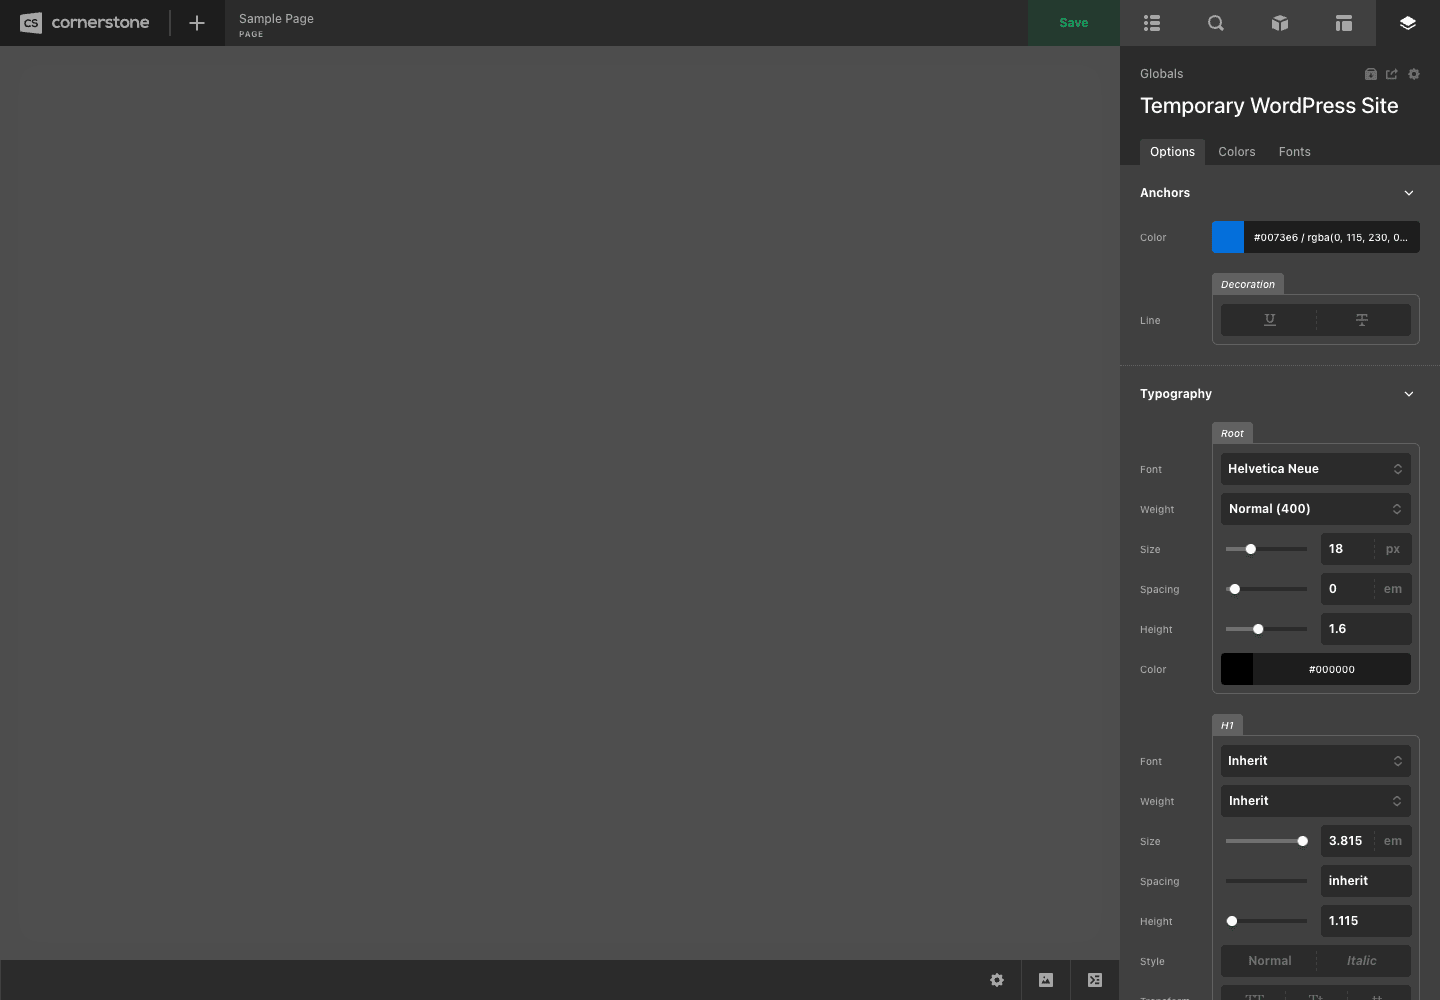This screenshot has height=1000, width=1440.
Task: Switch to the Options tab
Action: [1172, 152]
